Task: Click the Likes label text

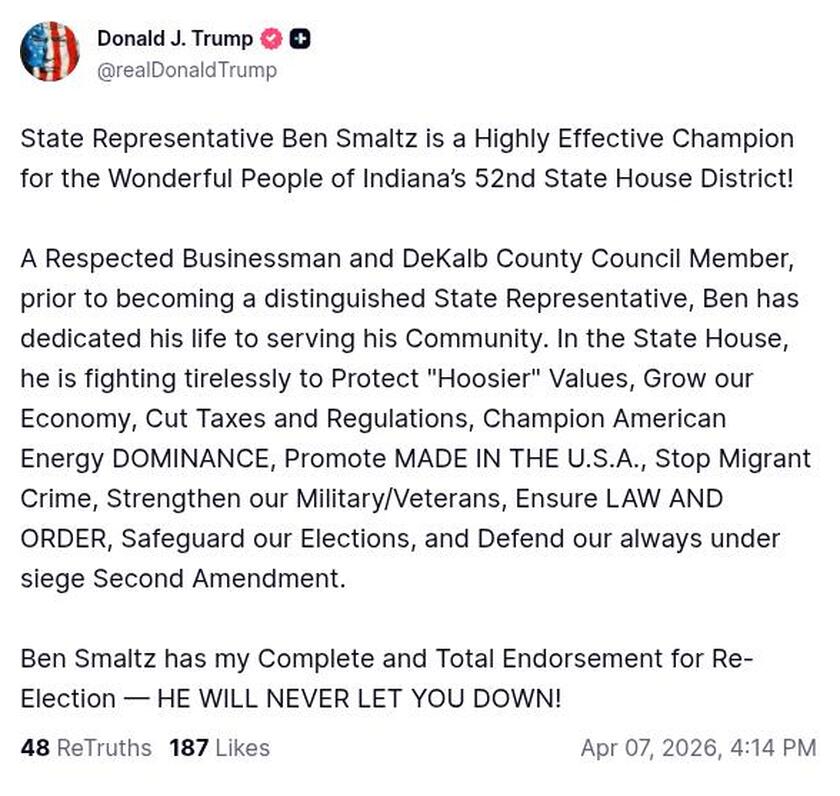Action: coord(243,748)
